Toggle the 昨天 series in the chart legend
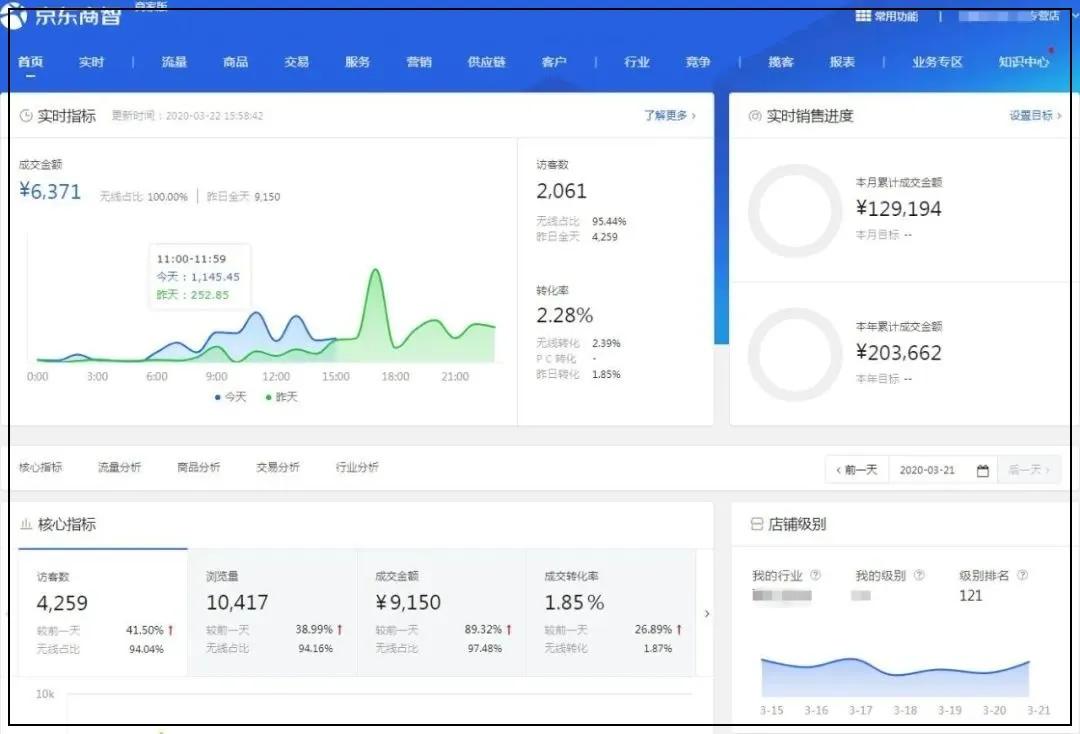The width and height of the screenshot is (1080, 734). (281, 396)
